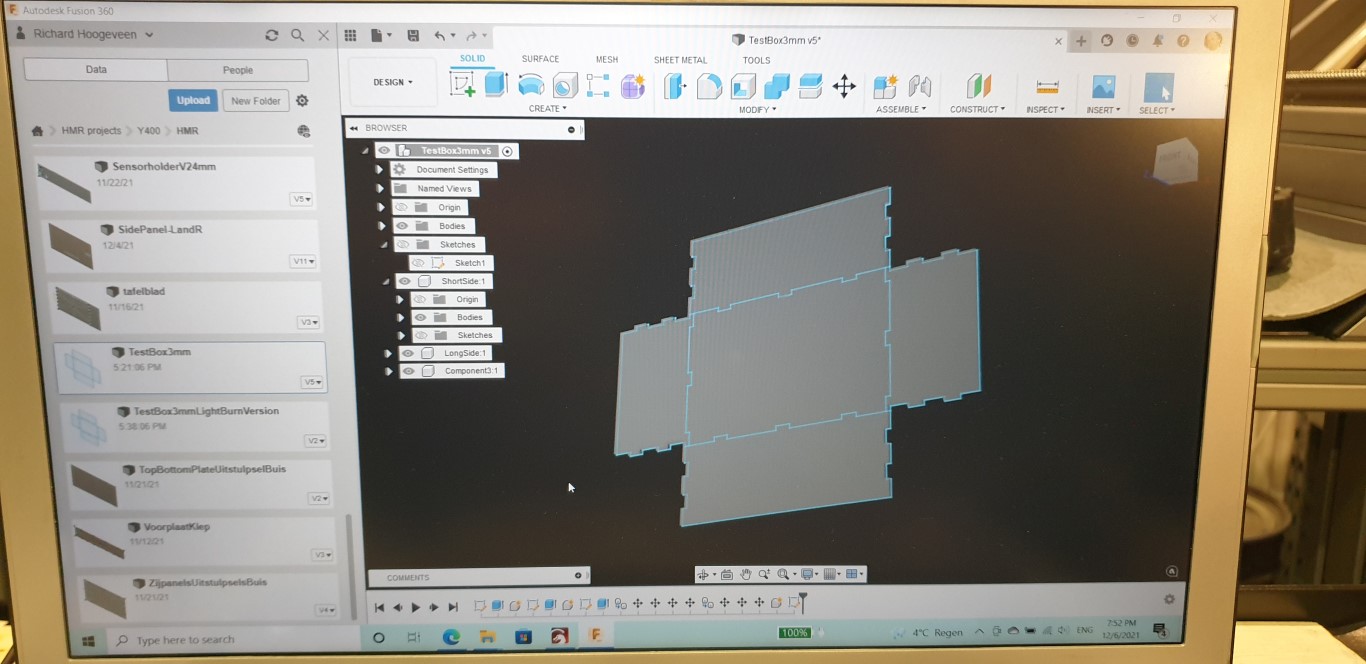Viewport: 1366px width, 664px height.
Task: Select the Pan hand tool
Action: click(745, 574)
